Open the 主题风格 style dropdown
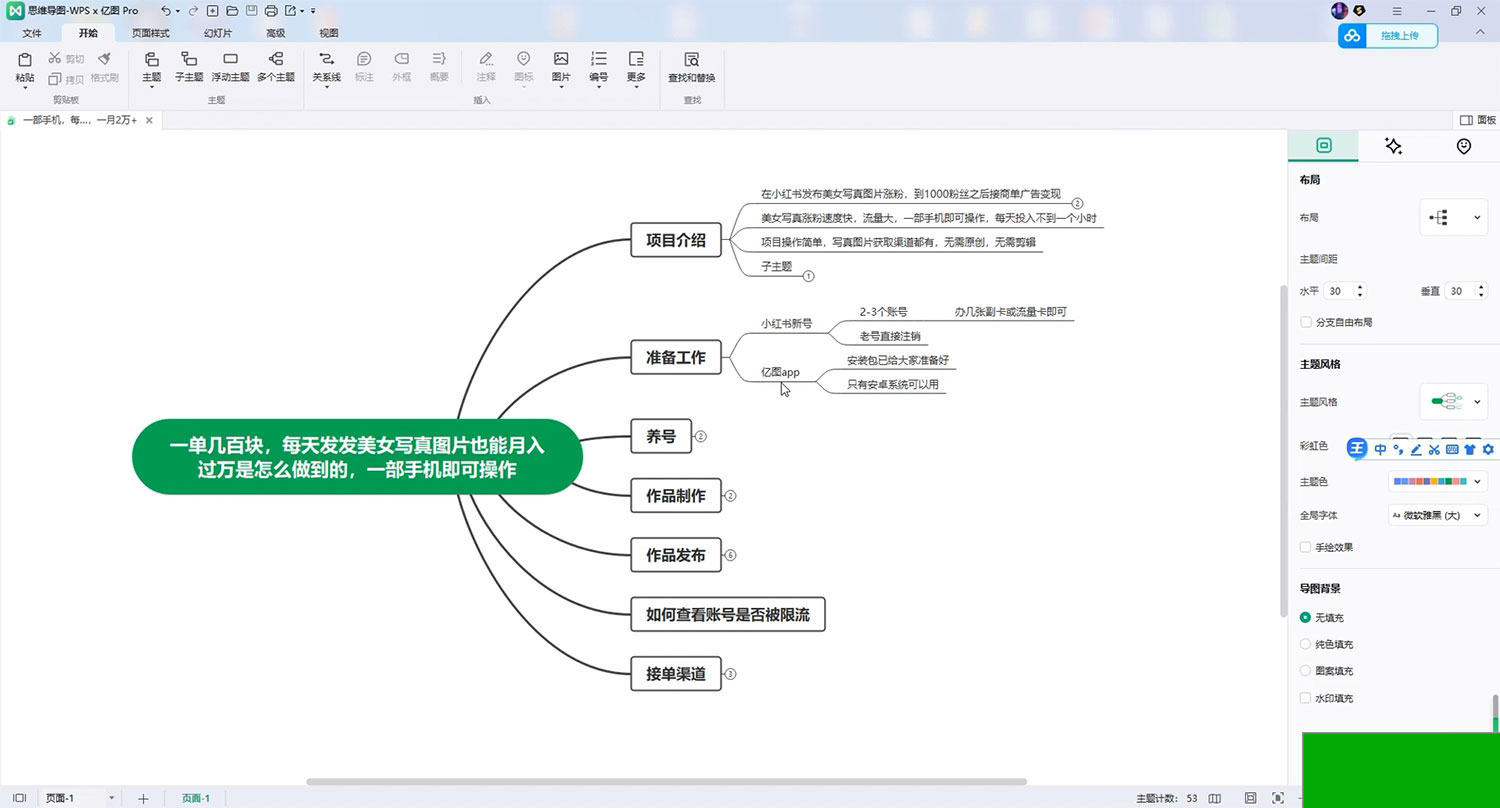This screenshot has height=808, width=1500. click(x=1454, y=402)
